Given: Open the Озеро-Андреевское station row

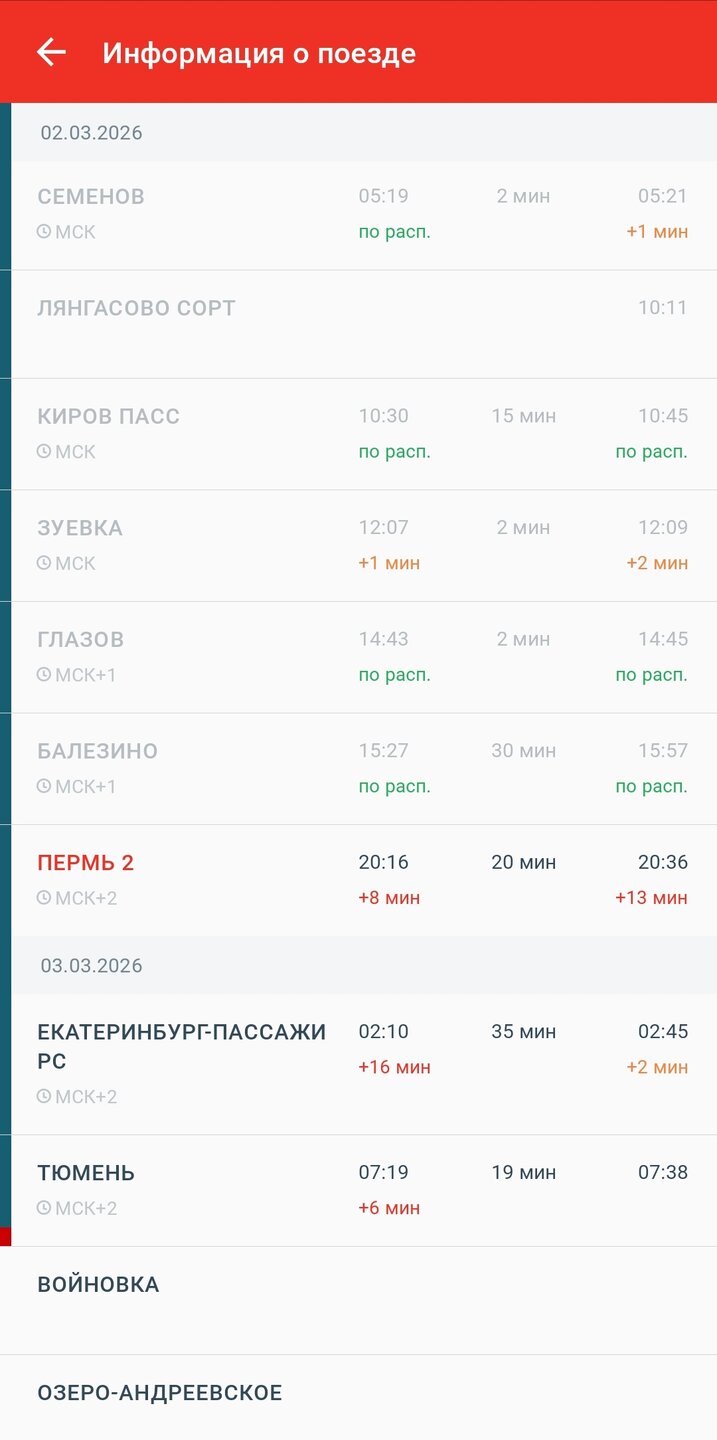Looking at the screenshot, I should 160,1393.
